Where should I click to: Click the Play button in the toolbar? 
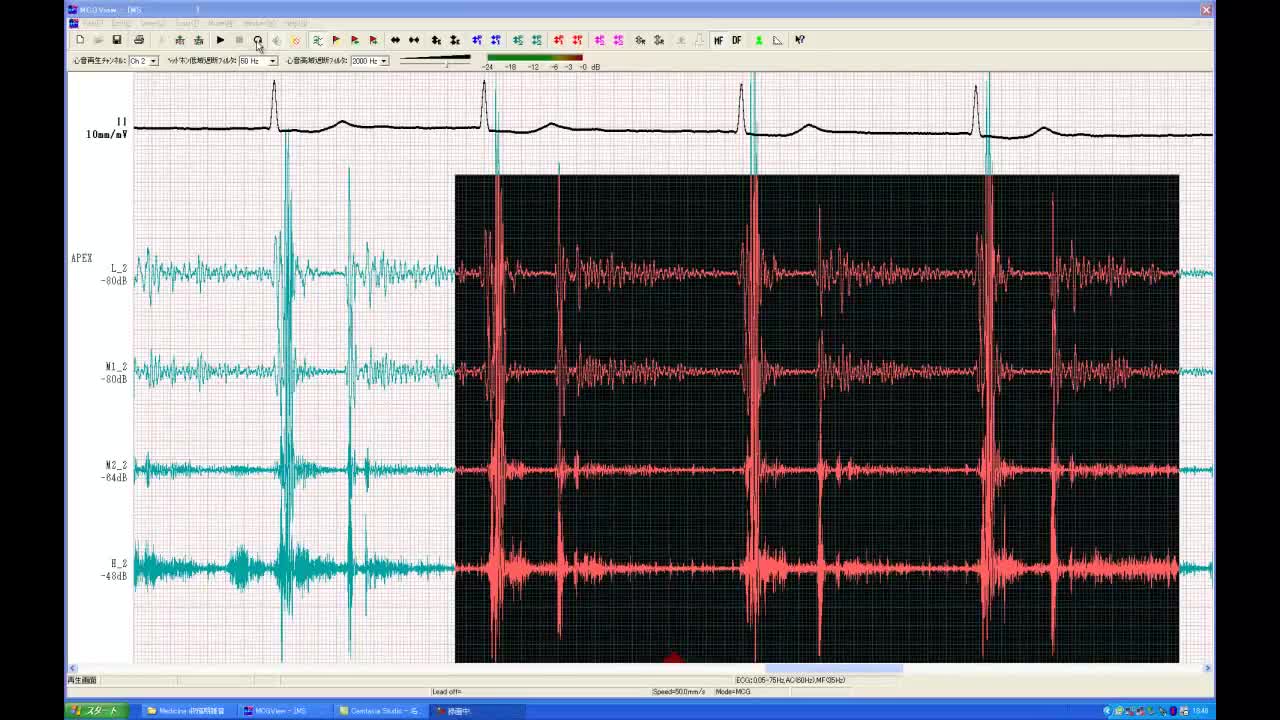coord(220,40)
